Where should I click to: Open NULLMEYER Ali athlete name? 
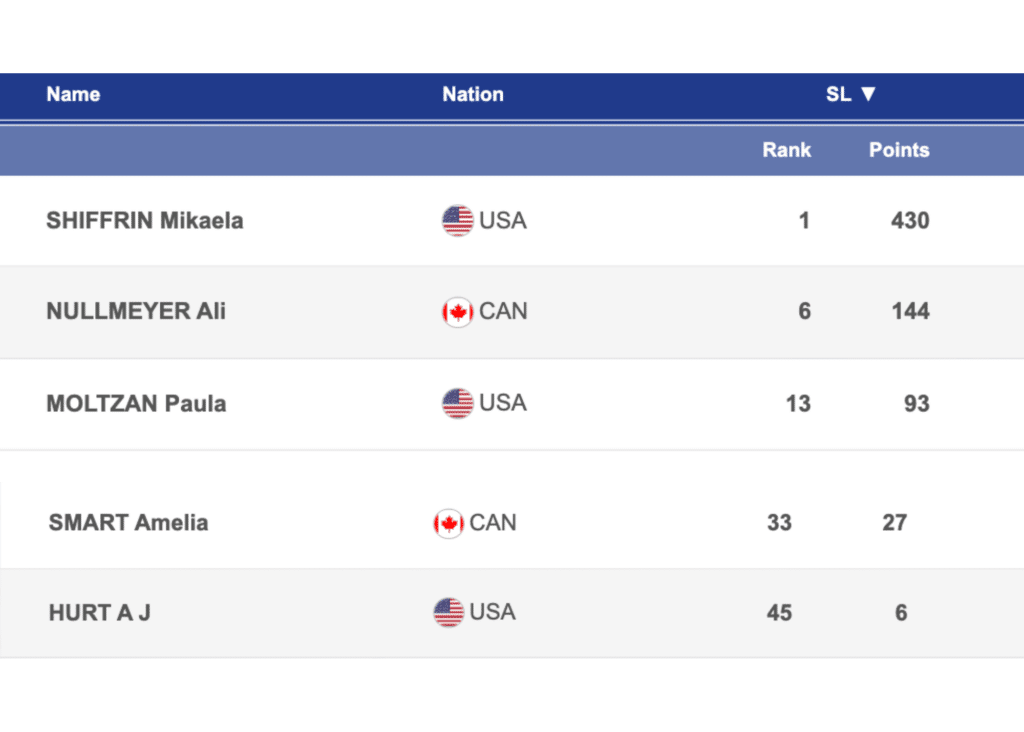click(136, 311)
